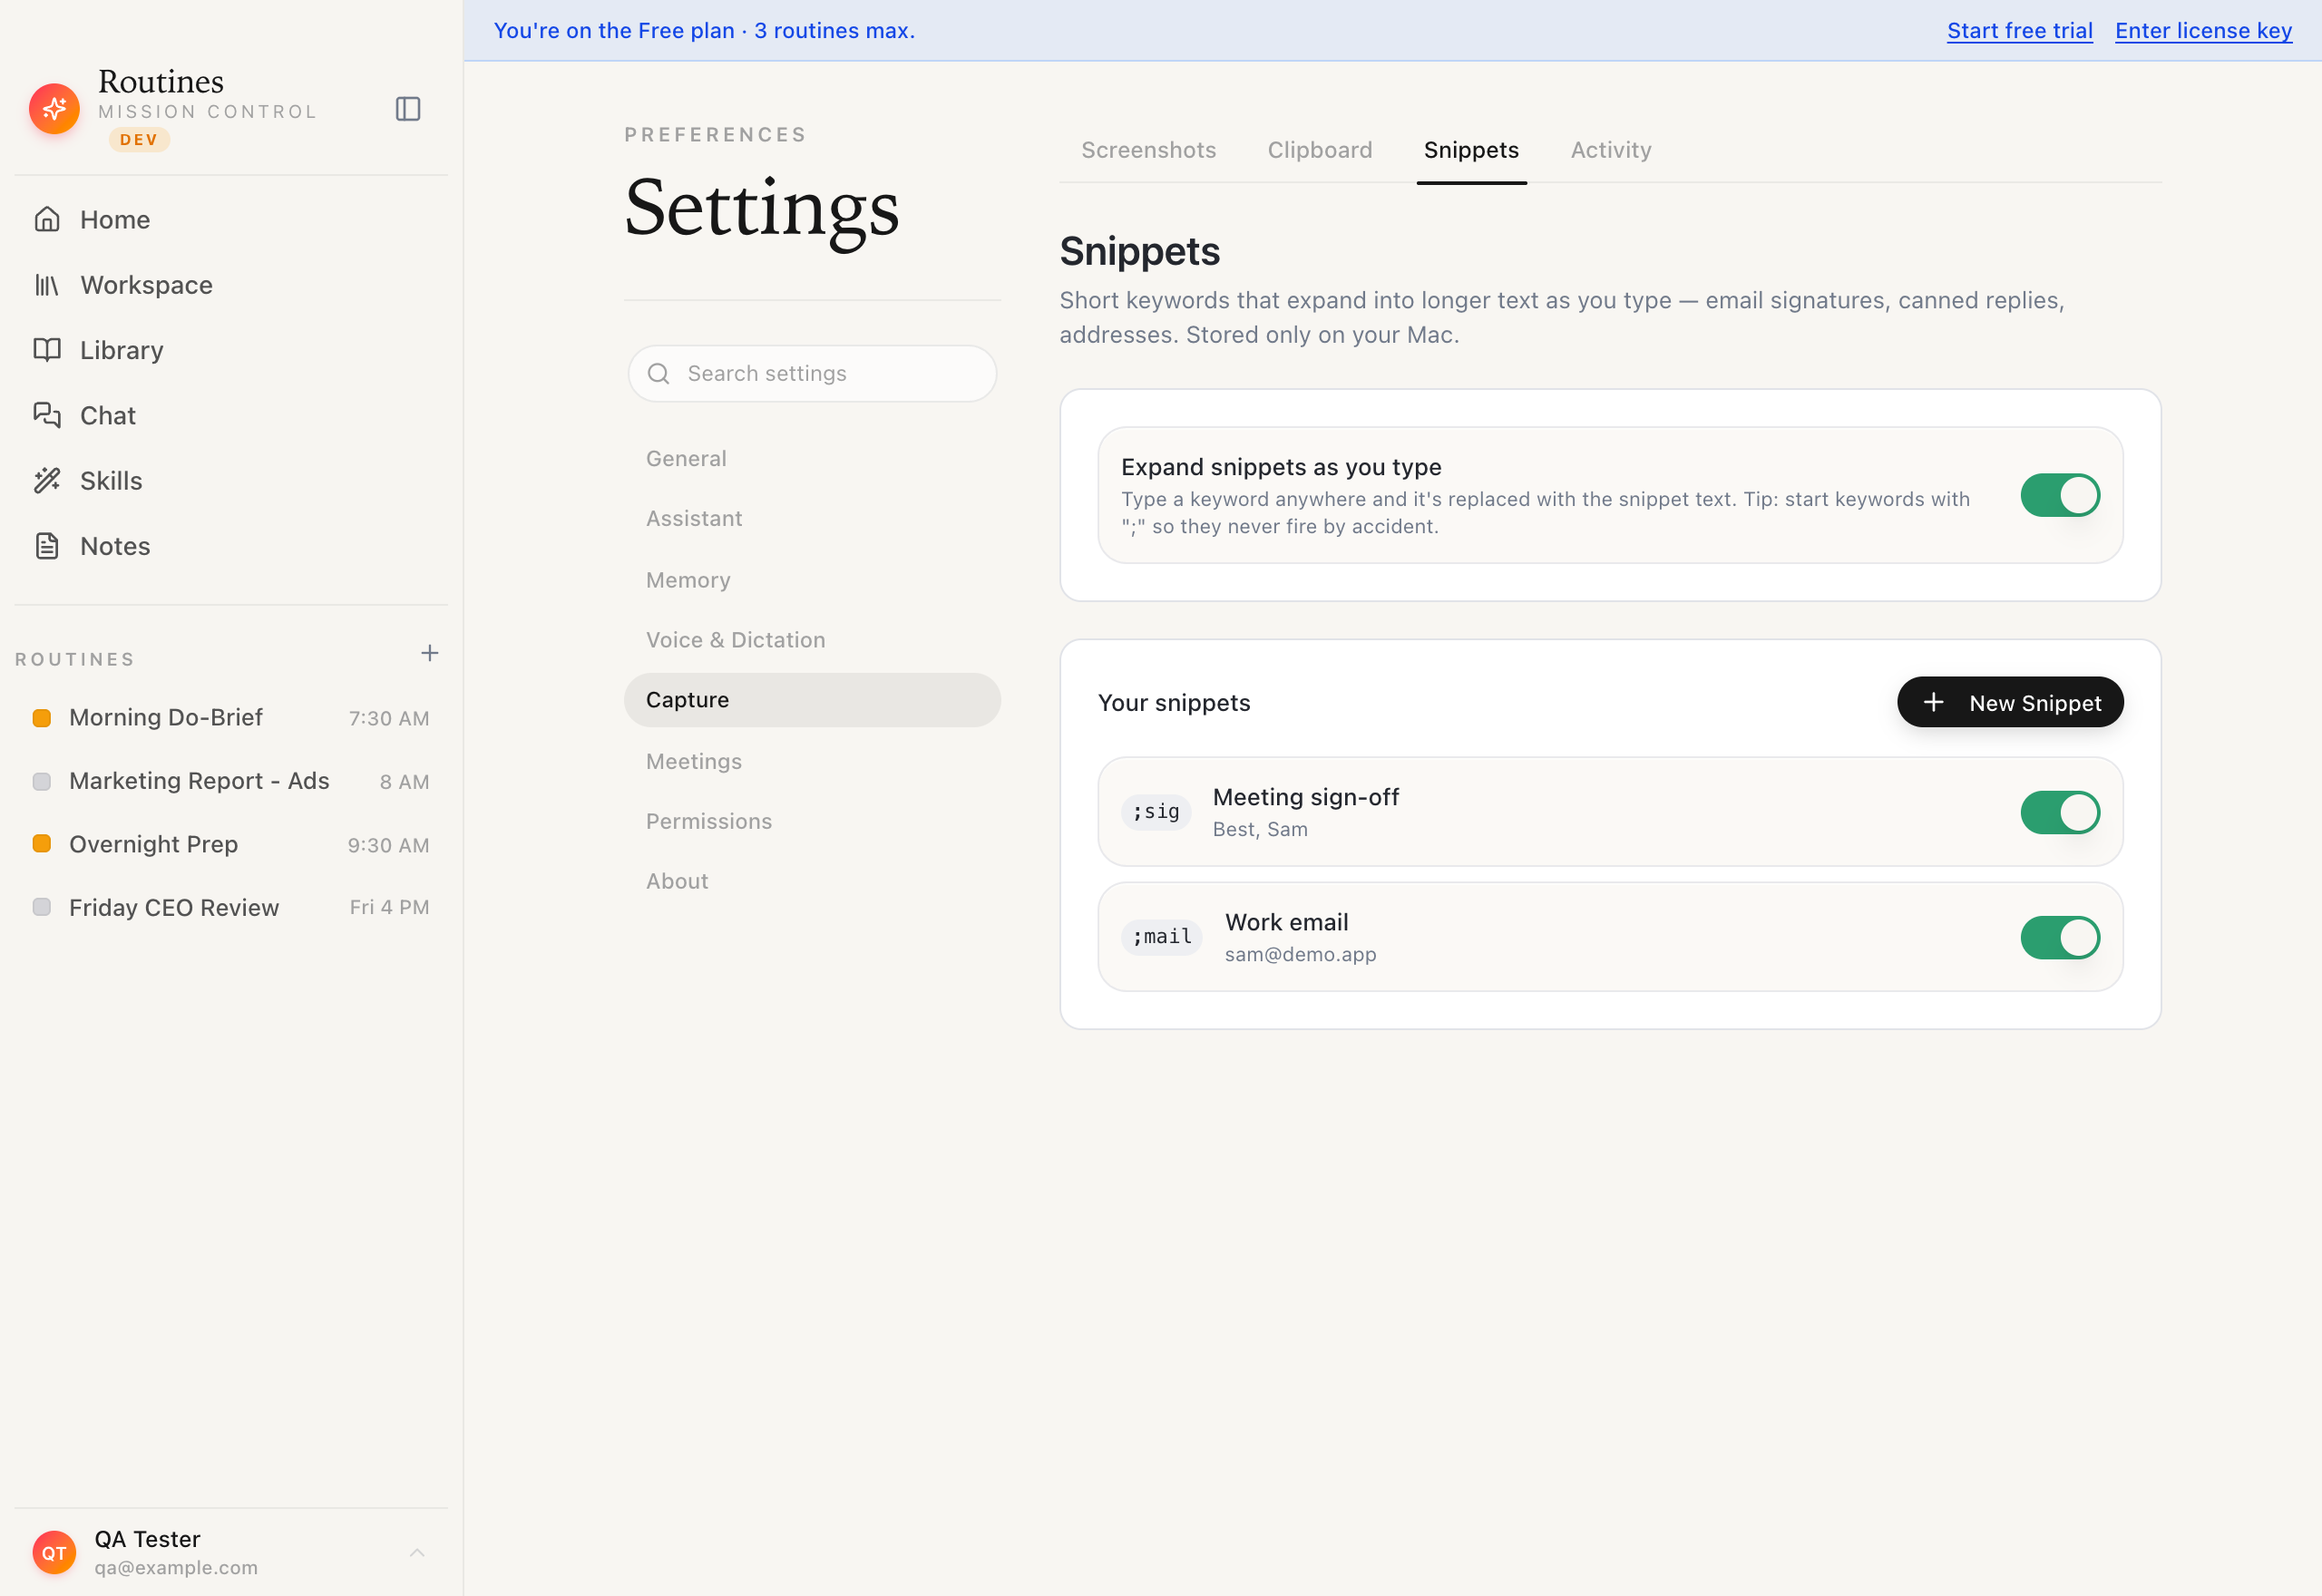The width and height of the screenshot is (2322, 1596).
Task: Open Notes in sidebar
Action: tap(231, 546)
